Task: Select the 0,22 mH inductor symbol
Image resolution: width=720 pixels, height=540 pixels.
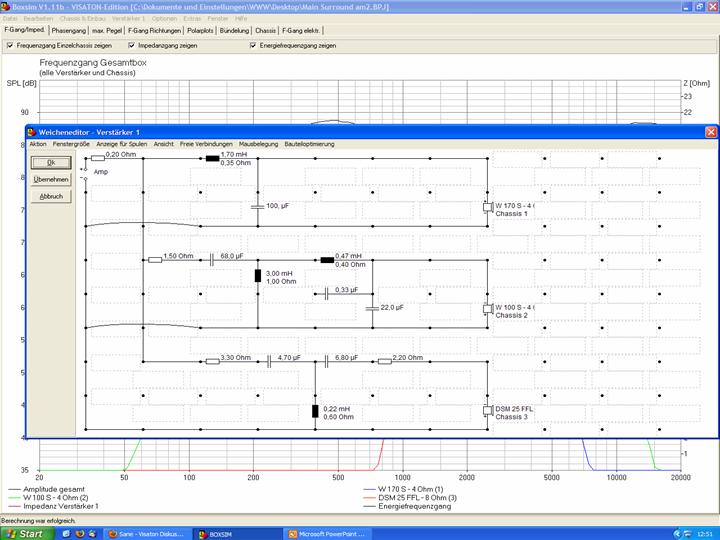Action: coord(315,411)
